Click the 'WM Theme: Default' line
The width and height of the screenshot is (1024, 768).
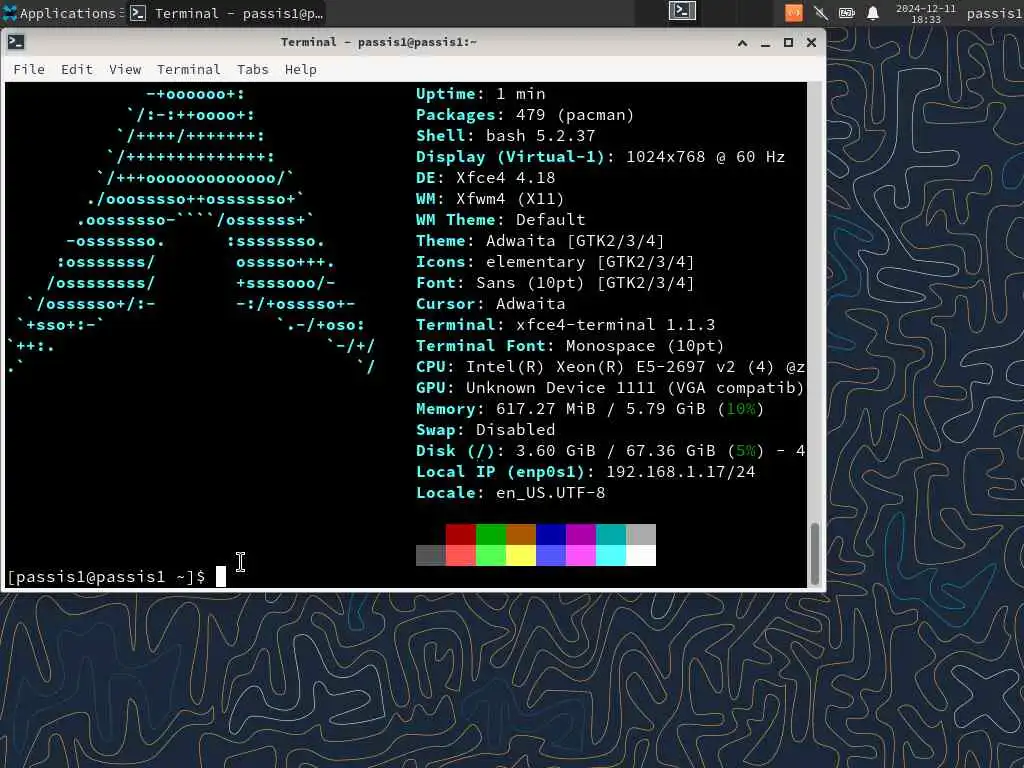(500, 219)
